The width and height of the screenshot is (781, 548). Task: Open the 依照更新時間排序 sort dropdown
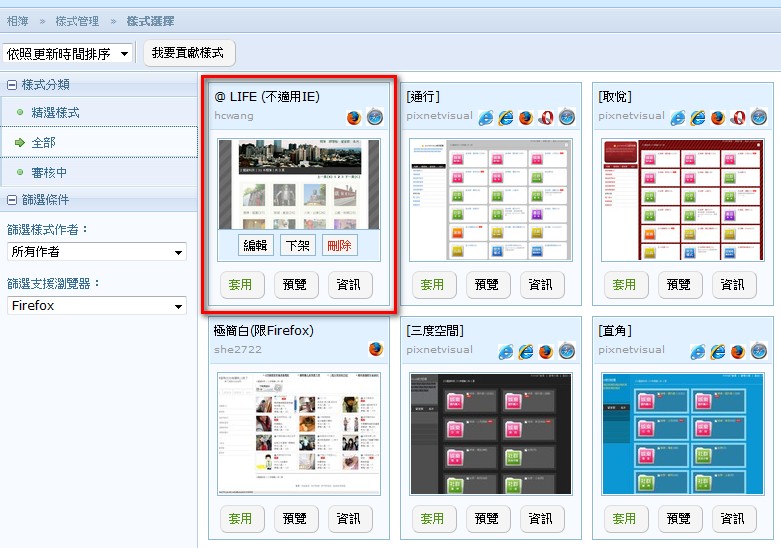(x=68, y=53)
